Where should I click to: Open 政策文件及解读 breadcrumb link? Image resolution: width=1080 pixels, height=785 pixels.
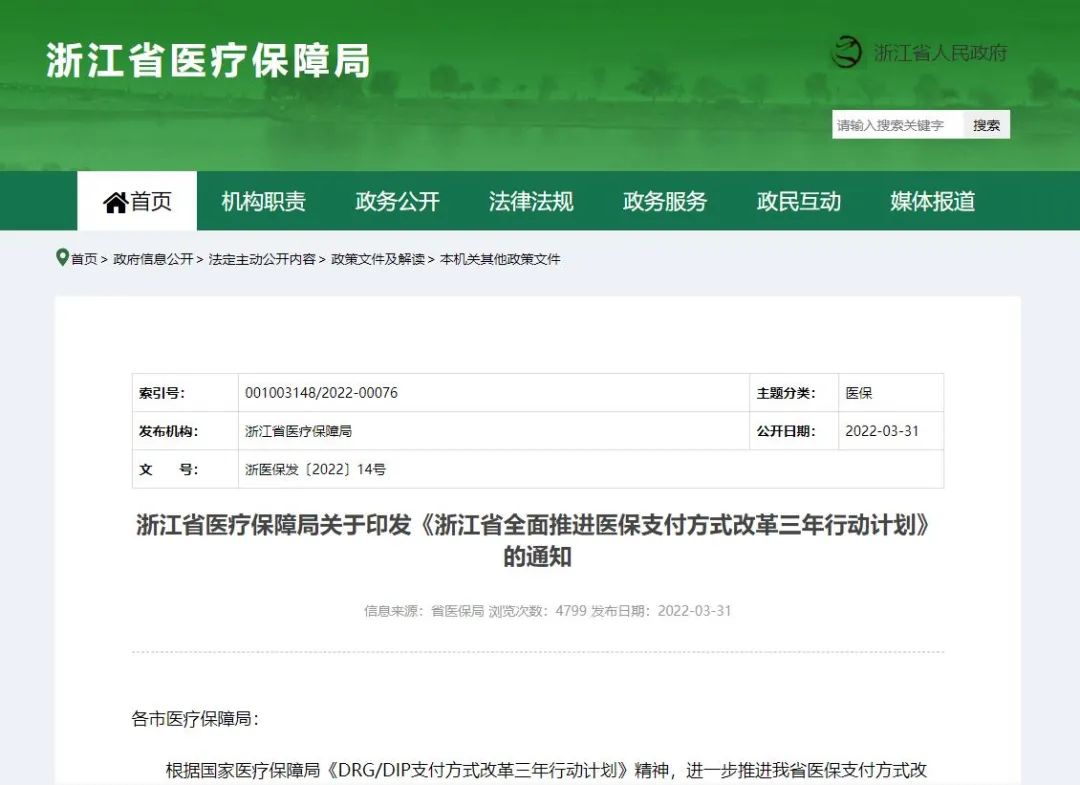point(377,259)
